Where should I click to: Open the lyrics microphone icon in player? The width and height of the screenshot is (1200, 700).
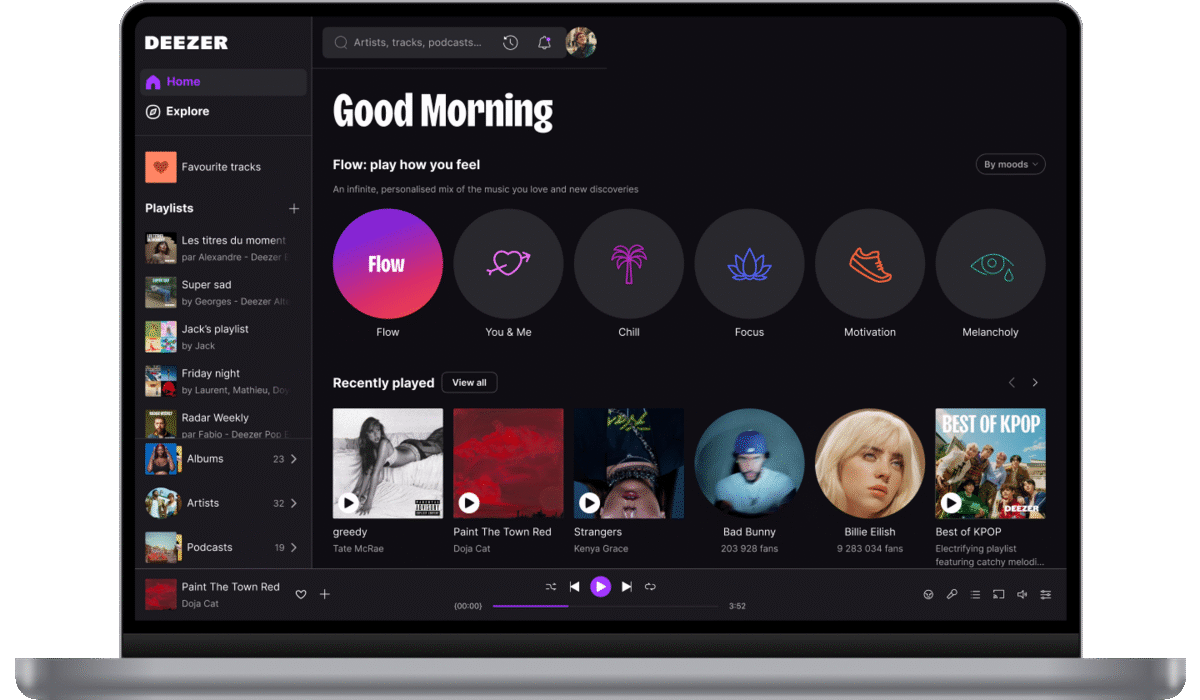[x=952, y=594]
